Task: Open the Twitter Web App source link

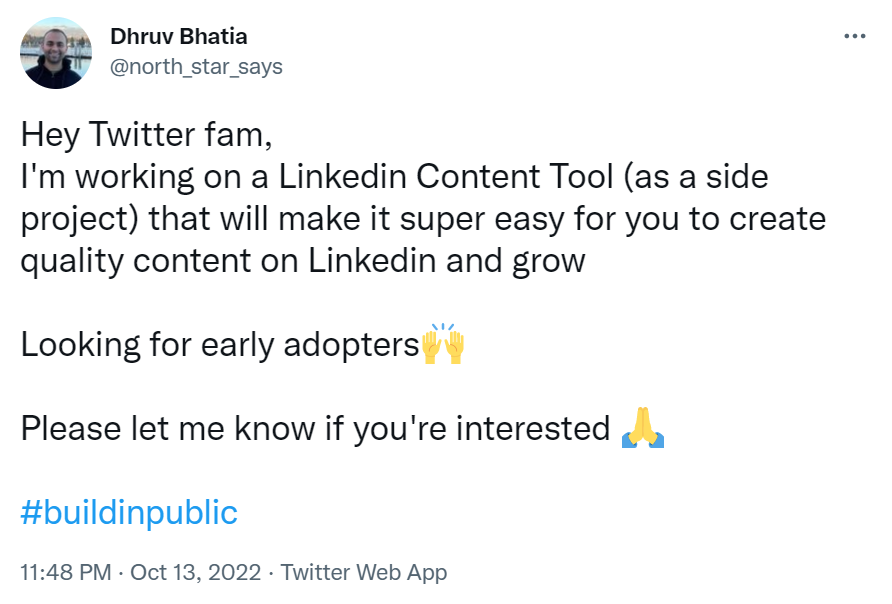Action: coord(364,573)
